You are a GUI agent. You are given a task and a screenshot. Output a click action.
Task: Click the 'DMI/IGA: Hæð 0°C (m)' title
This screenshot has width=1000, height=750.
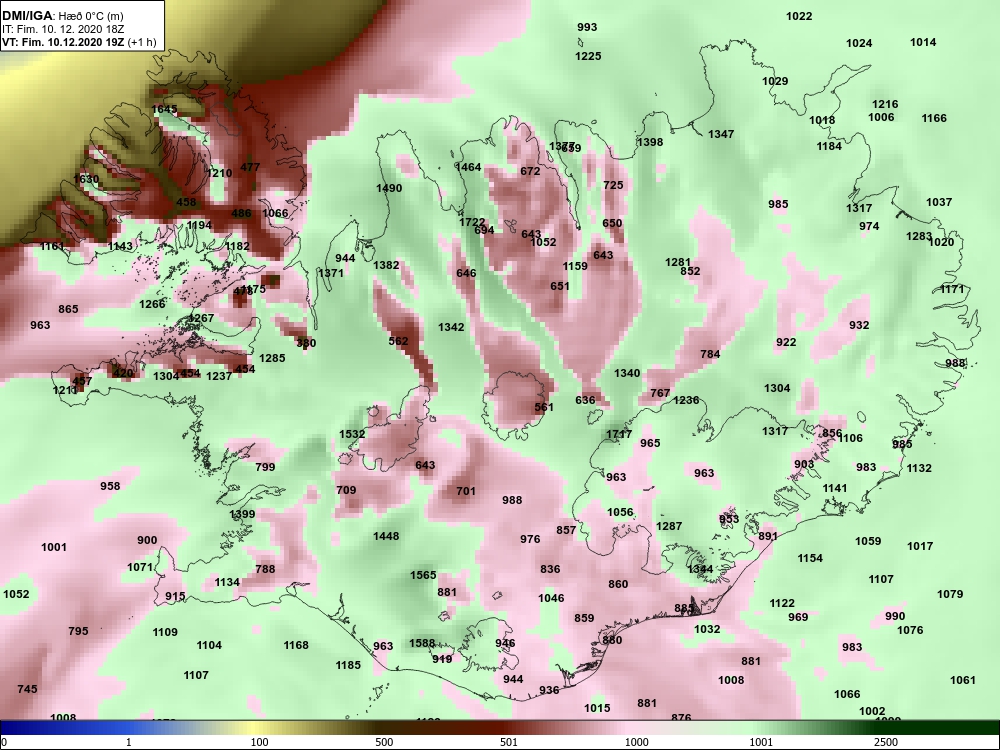pos(62,16)
